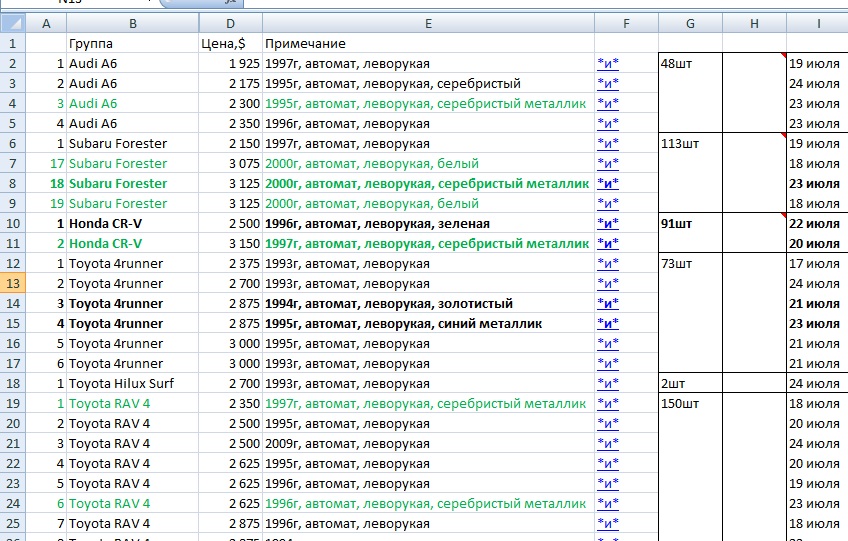Select column A header

point(46,23)
